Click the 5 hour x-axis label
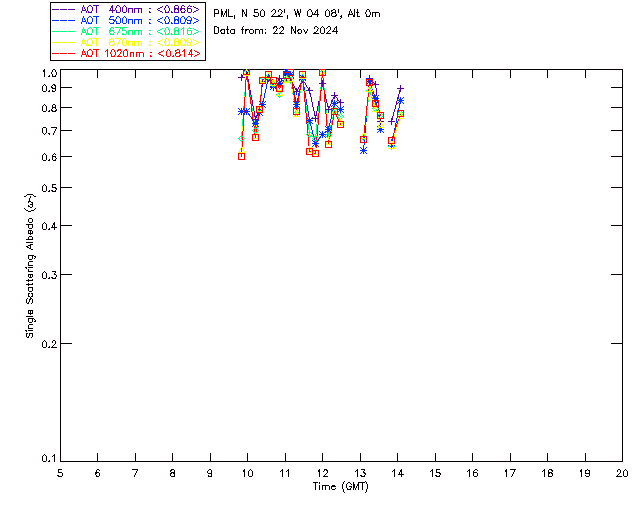Viewport: 640px width, 512px height. click(60, 473)
